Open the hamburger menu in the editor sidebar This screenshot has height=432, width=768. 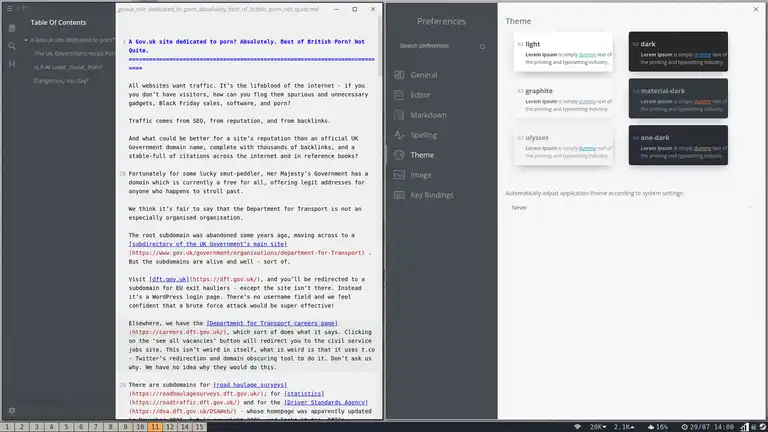[9, 8]
